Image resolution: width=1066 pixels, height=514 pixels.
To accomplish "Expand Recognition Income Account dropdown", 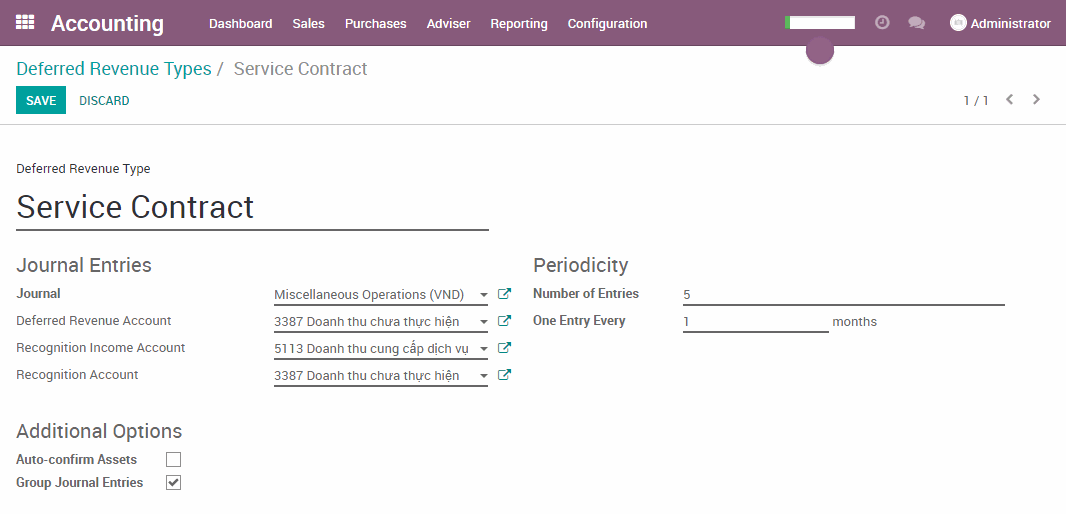I will pos(483,349).
